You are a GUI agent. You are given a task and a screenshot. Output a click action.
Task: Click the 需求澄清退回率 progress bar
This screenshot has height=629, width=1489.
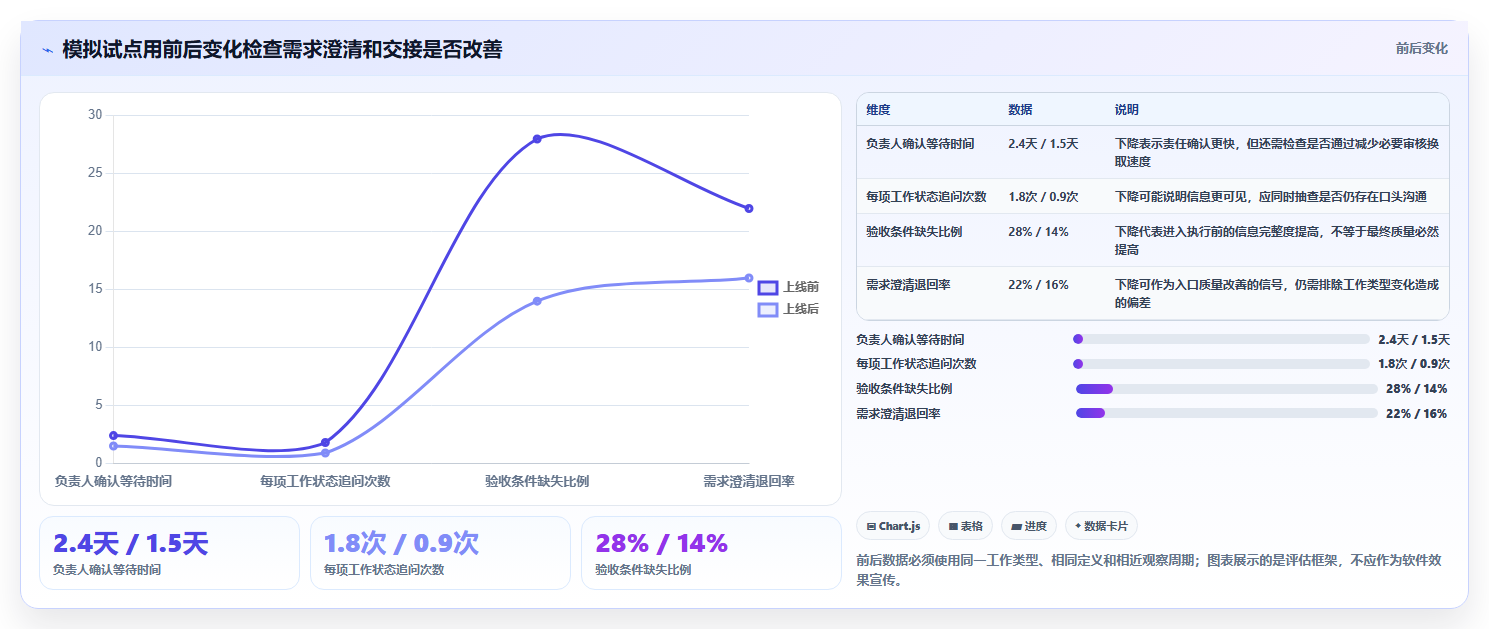[1226, 413]
